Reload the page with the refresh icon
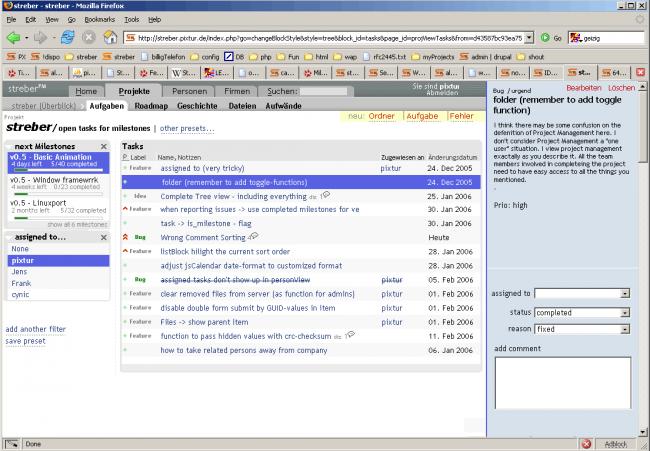The height and width of the screenshot is (451, 650). tap(68, 38)
